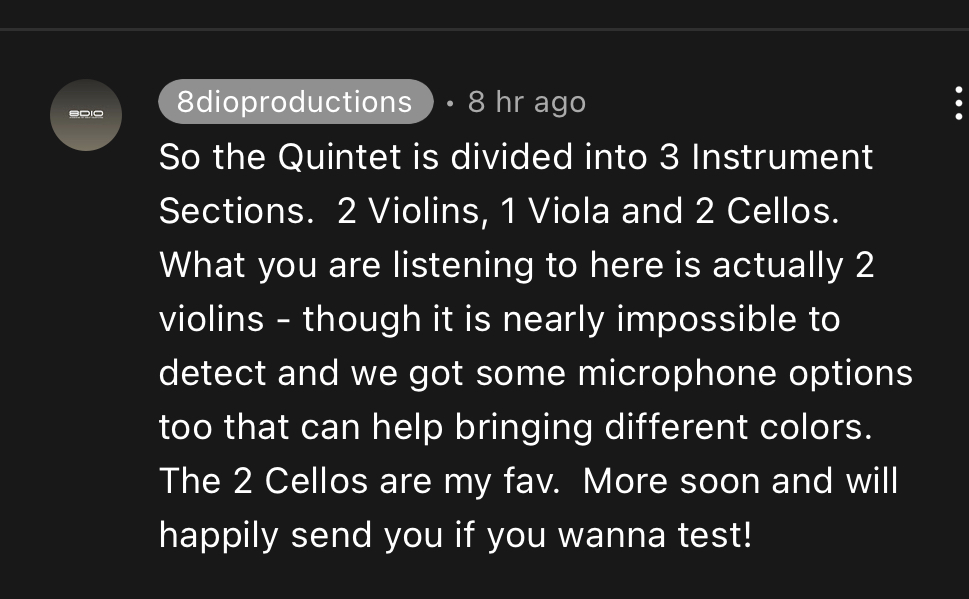Click the text "1 Viola"

[554, 211]
